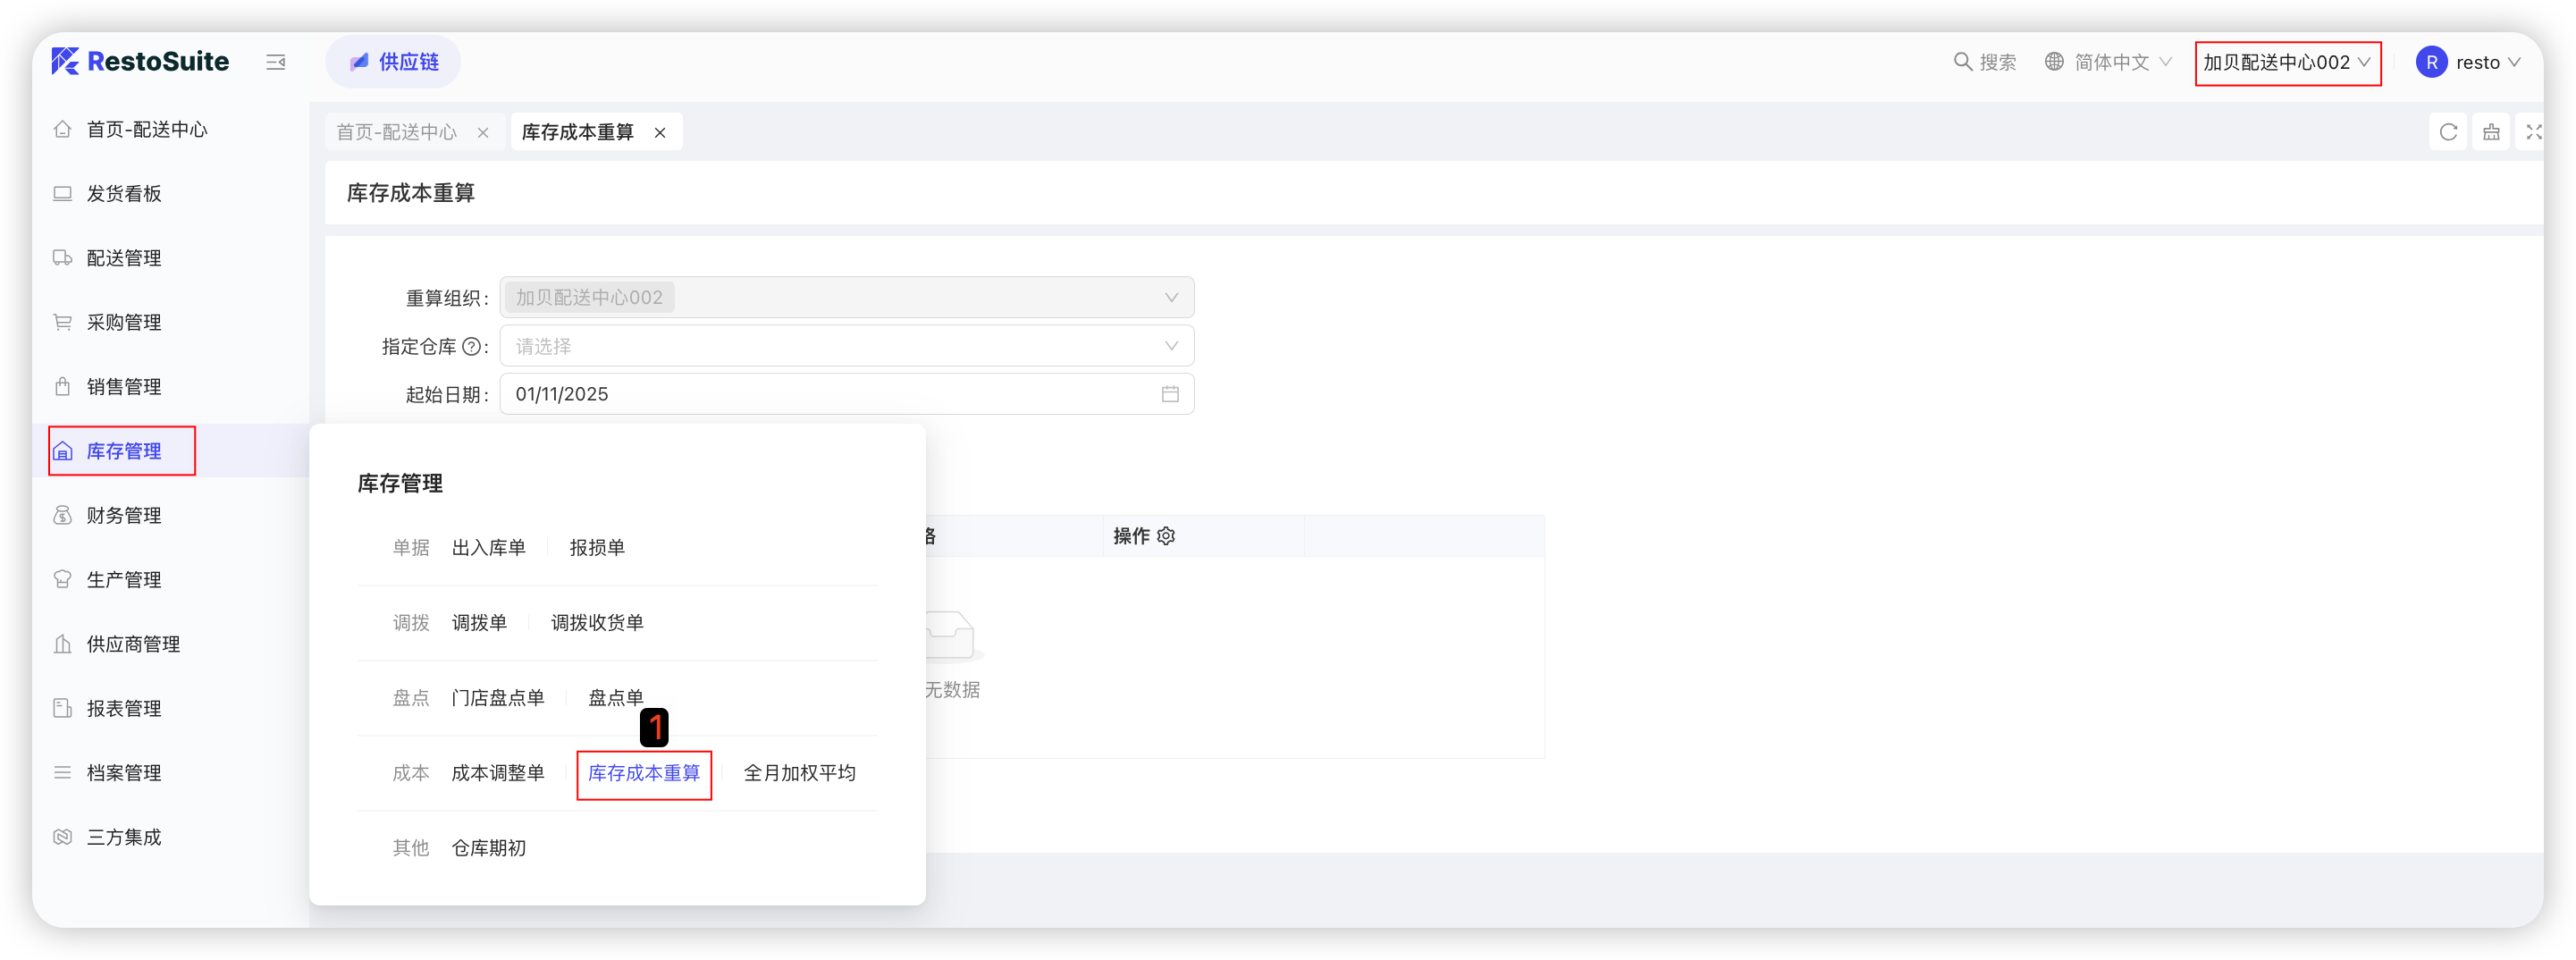Select 采购管理 in sidebar

124,322
